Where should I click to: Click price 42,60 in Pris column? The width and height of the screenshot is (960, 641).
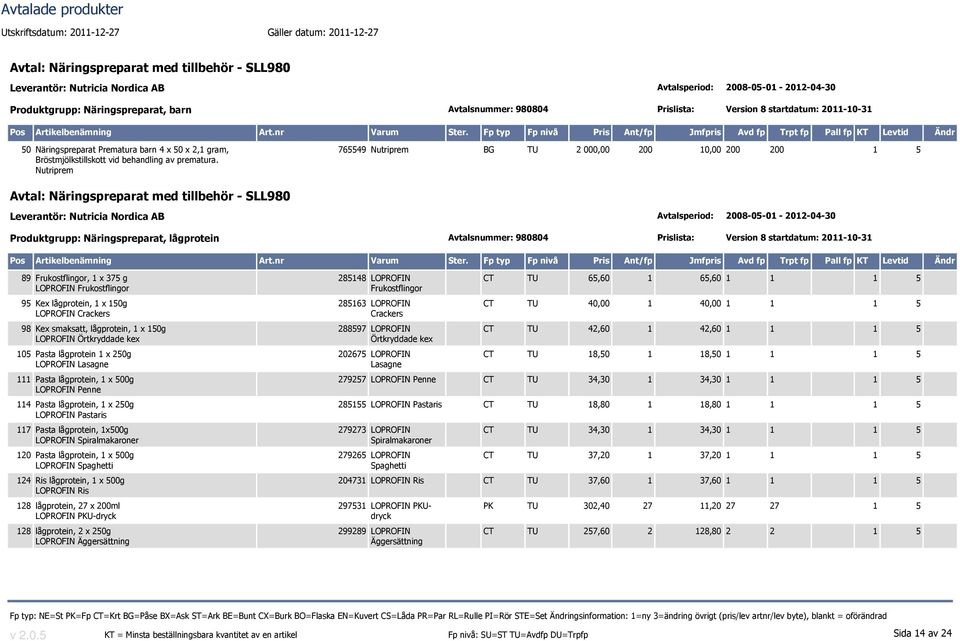click(x=599, y=329)
